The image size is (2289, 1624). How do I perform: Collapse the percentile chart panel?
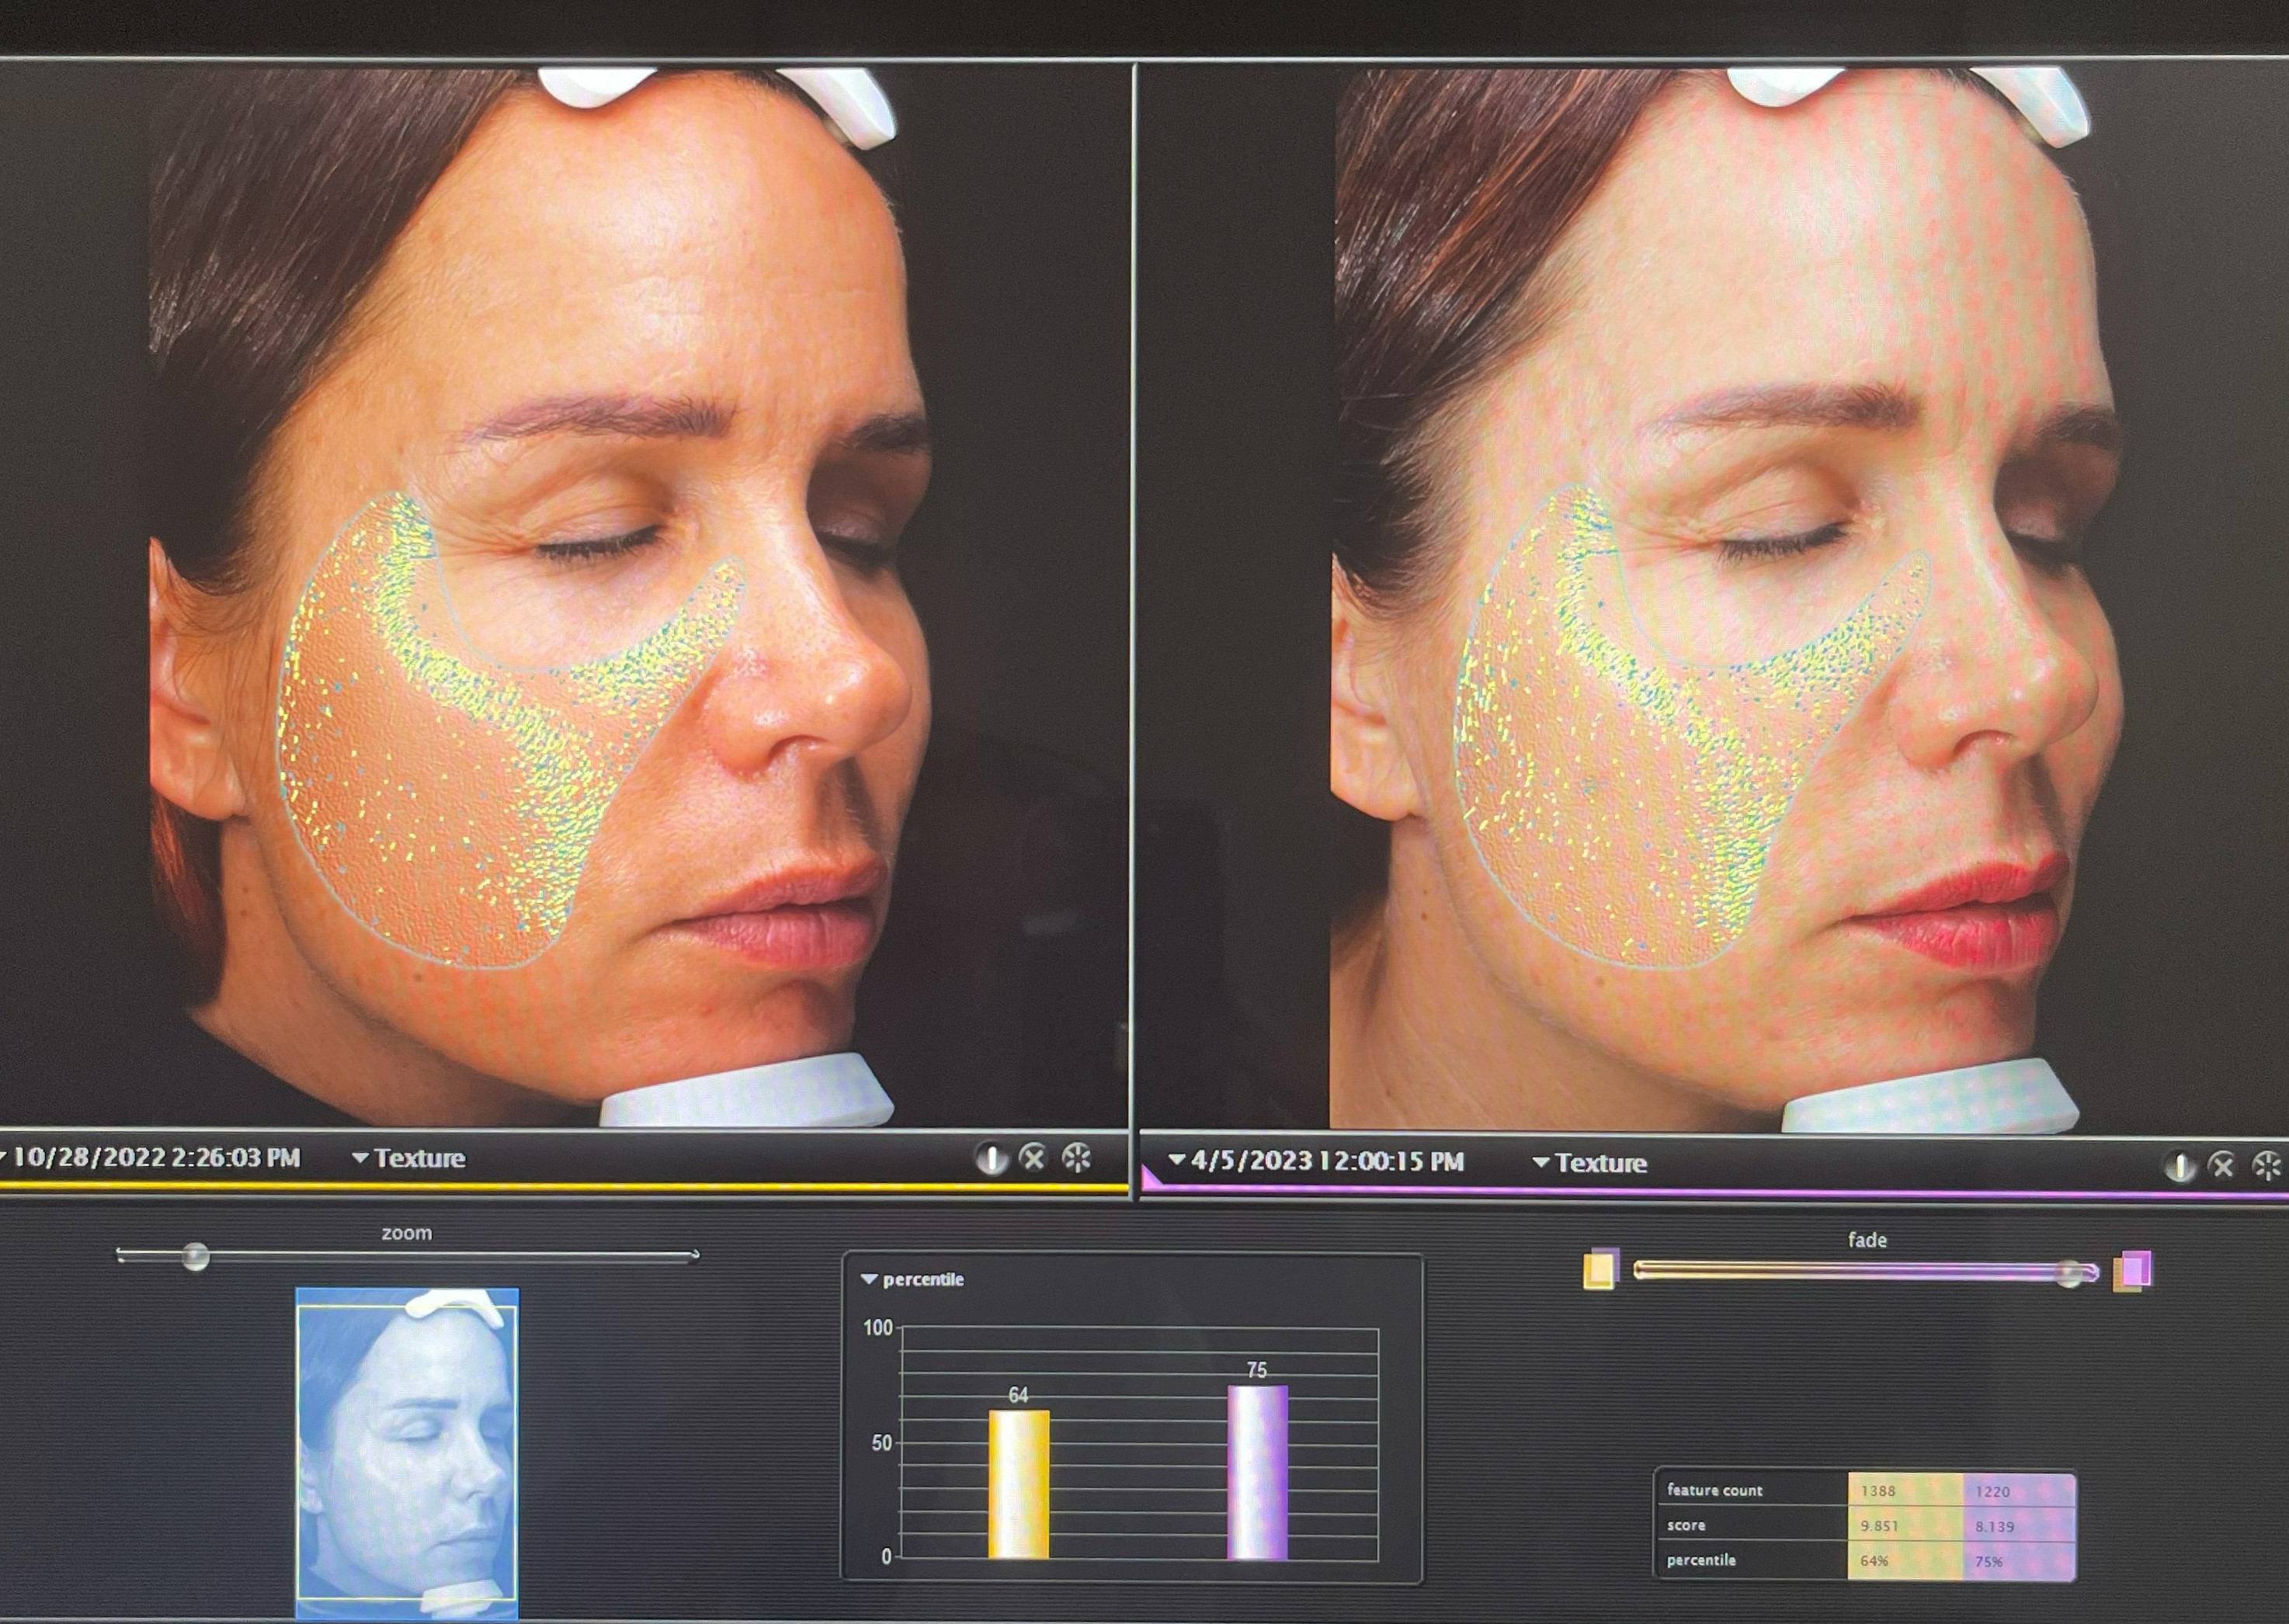click(869, 1279)
